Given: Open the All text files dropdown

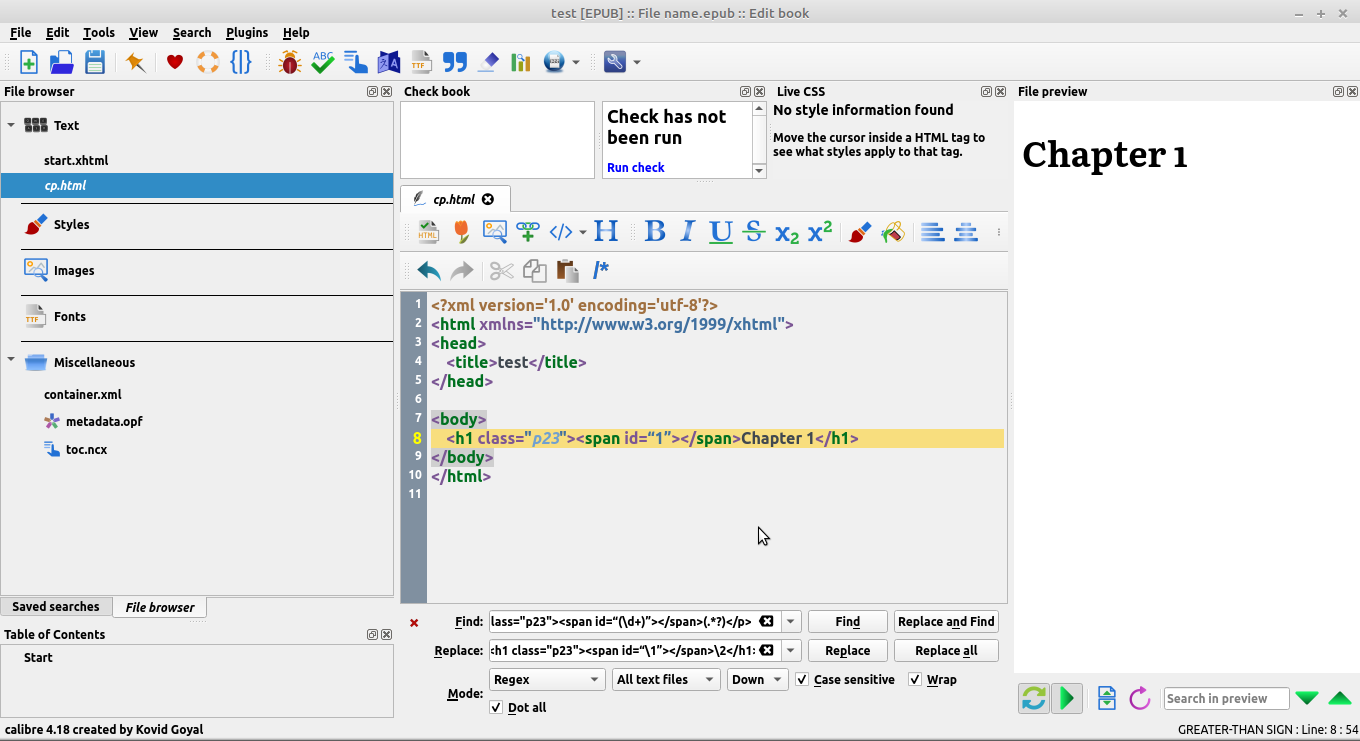Looking at the screenshot, I should point(666,680).
